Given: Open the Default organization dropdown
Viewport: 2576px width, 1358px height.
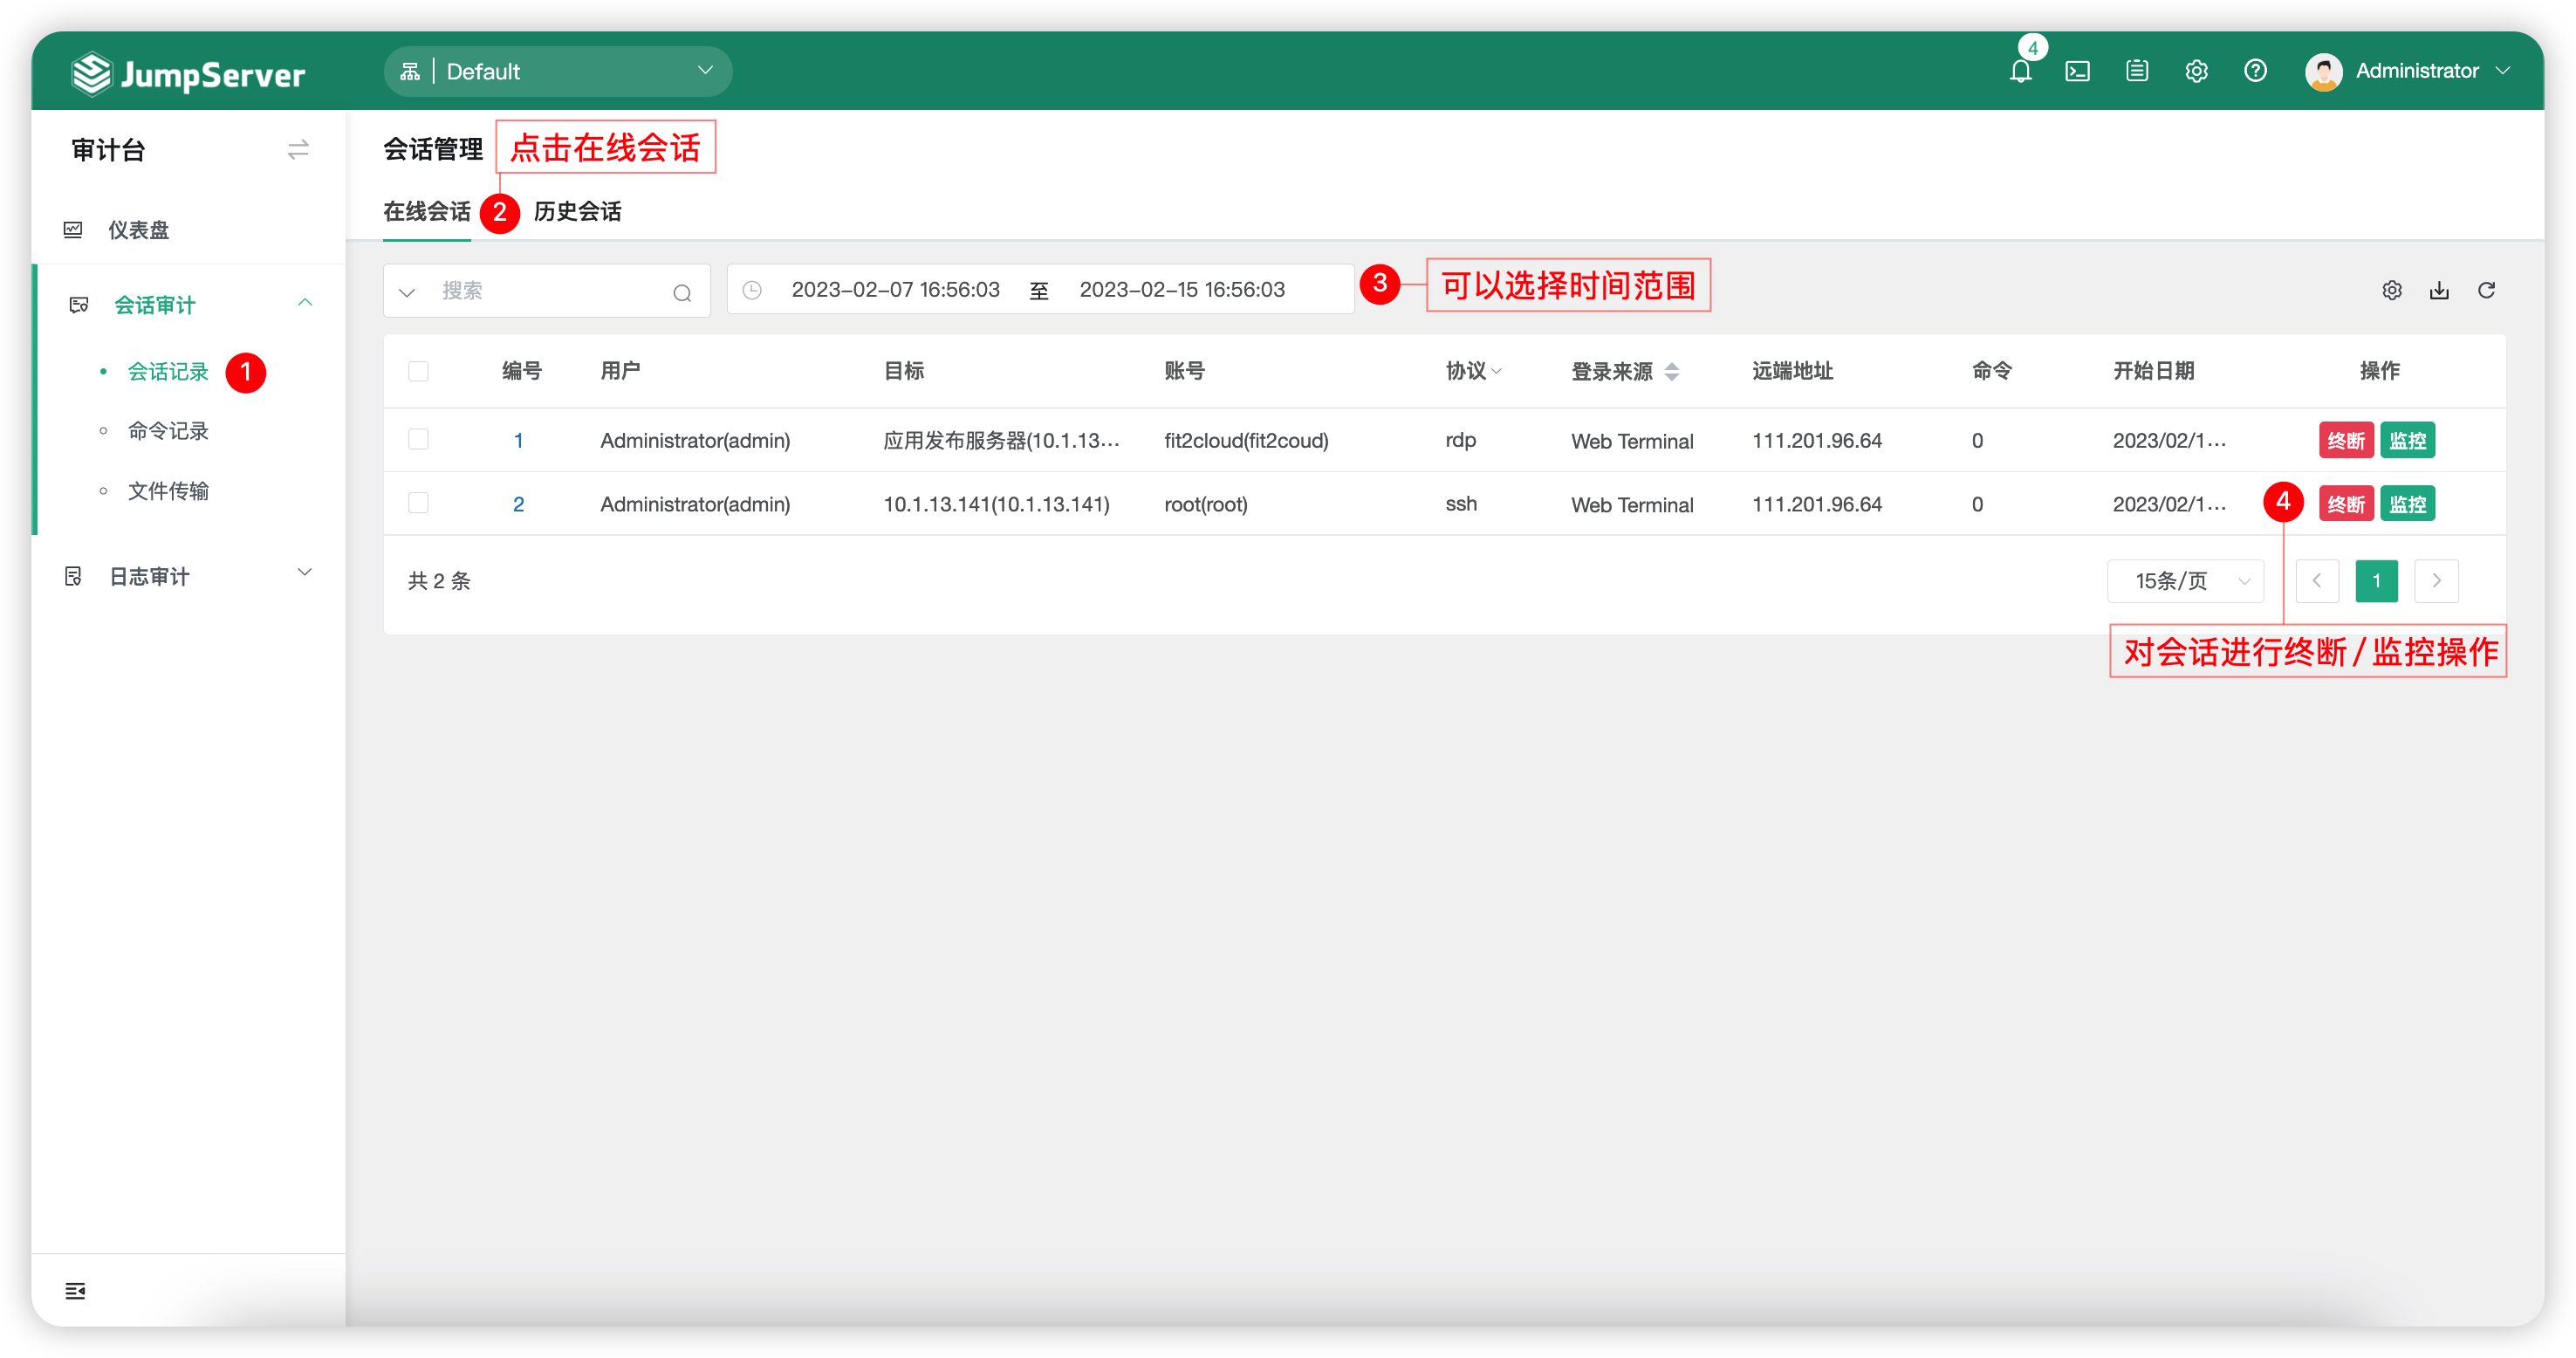Looking at the screenshot, I should (x=558, y=71).
